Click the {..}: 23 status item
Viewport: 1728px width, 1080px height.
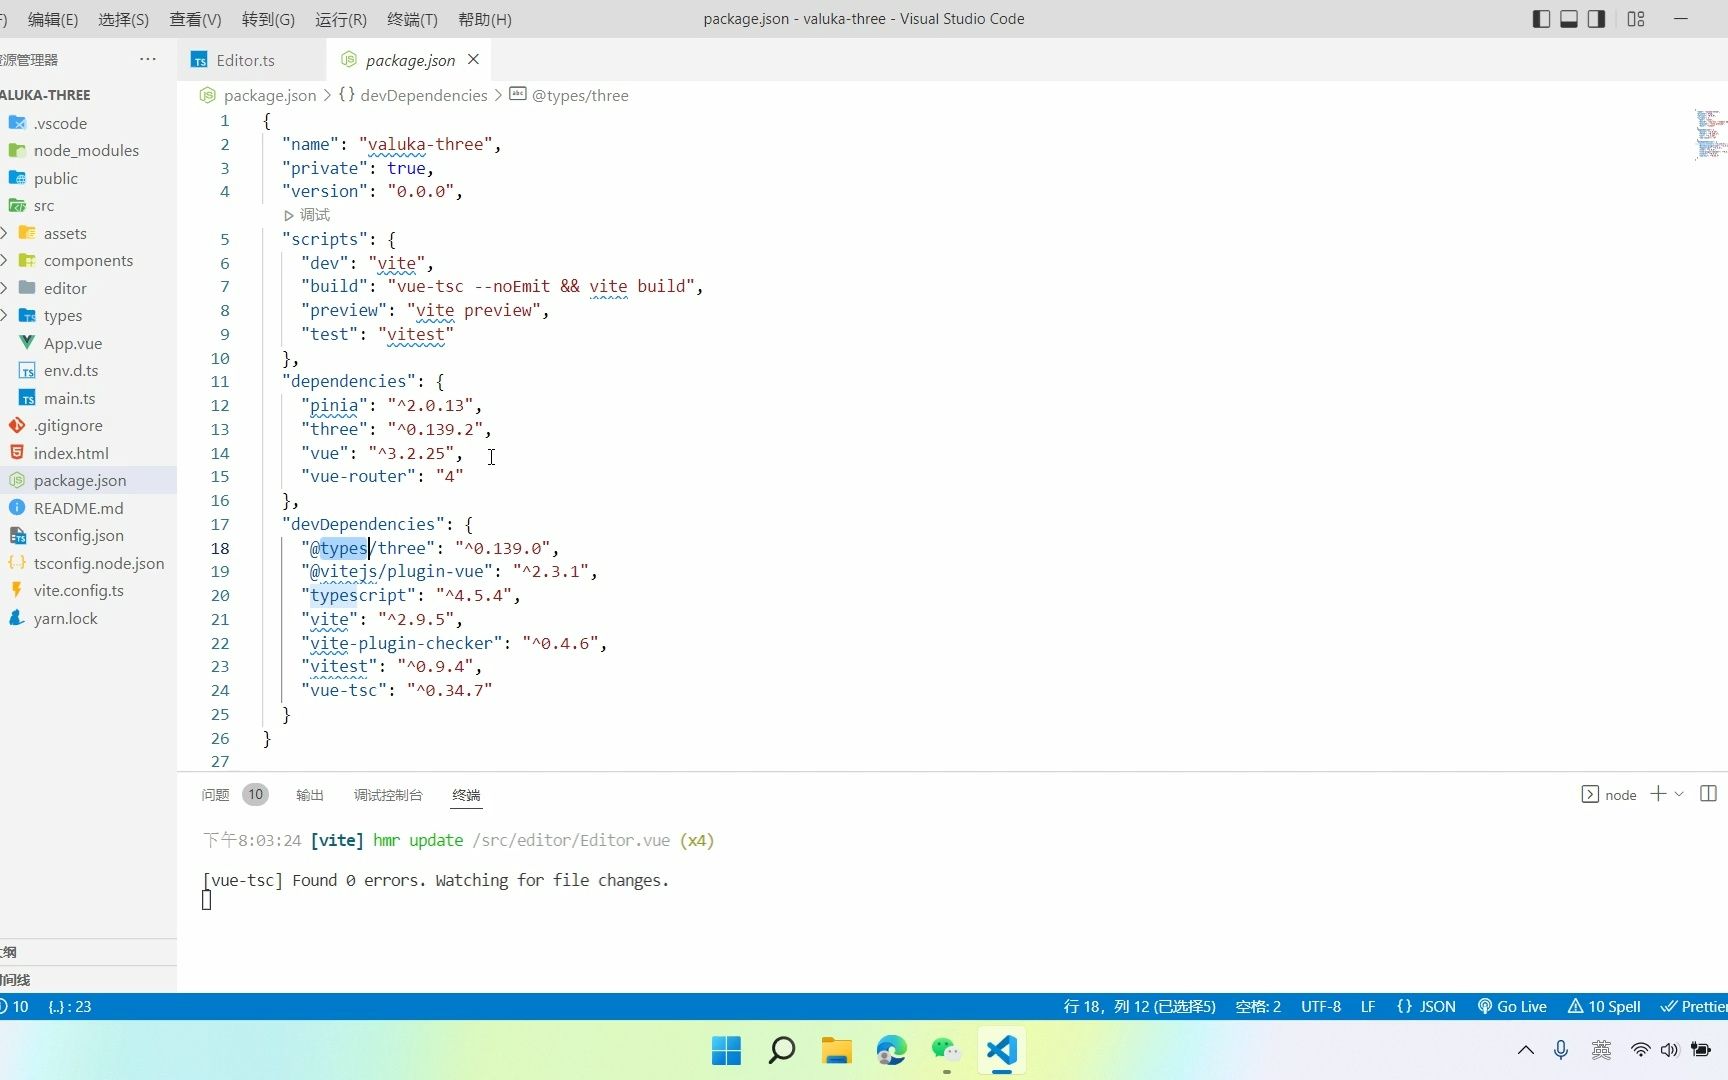70,1006
